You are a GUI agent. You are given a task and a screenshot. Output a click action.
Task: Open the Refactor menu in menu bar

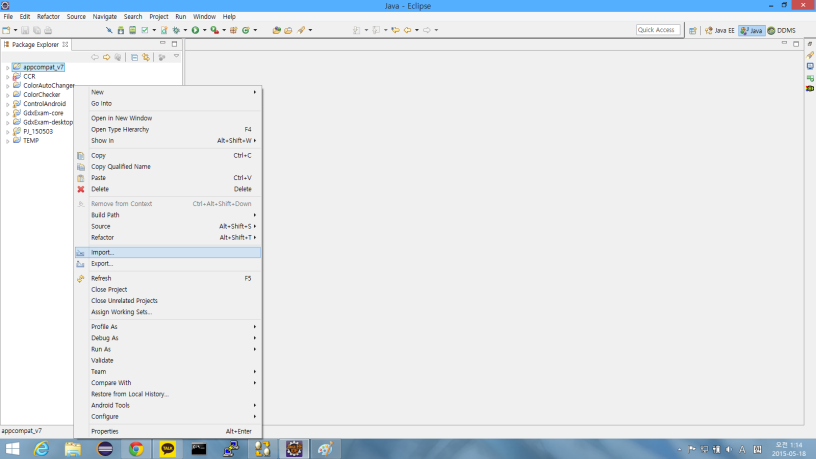[x=48, y=17]
